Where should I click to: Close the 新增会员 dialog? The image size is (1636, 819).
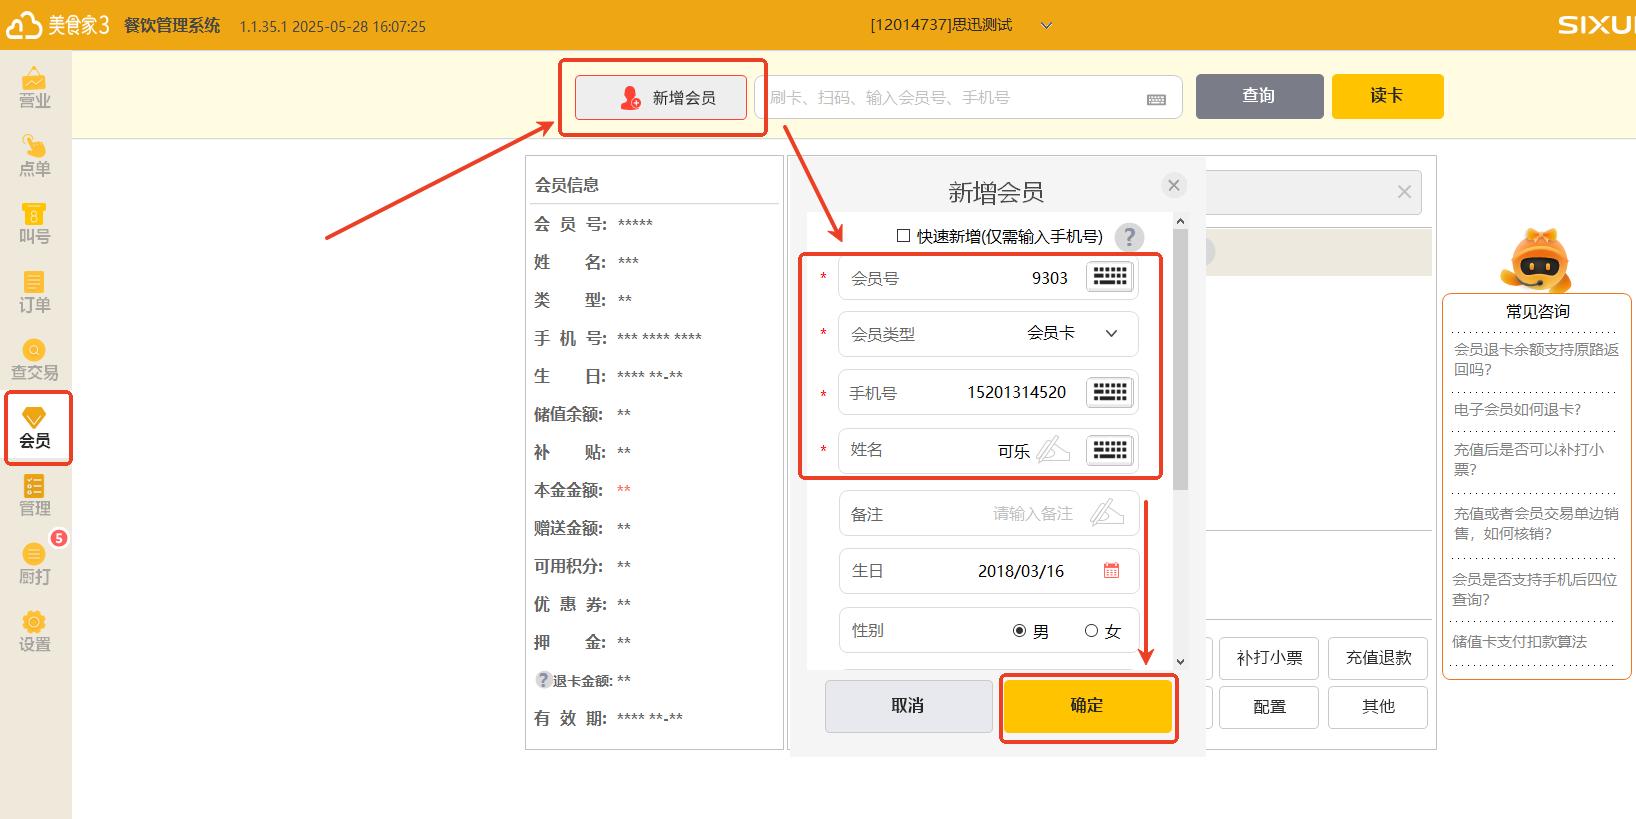point(1174,185)
